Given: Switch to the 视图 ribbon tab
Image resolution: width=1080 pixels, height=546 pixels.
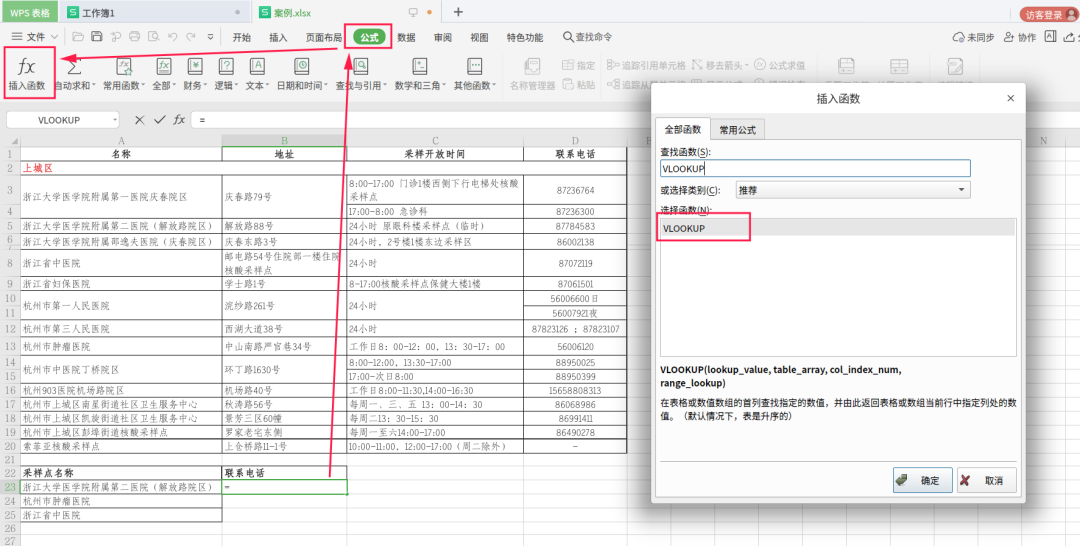Looking at the screenshot, I should pos(479,37).
